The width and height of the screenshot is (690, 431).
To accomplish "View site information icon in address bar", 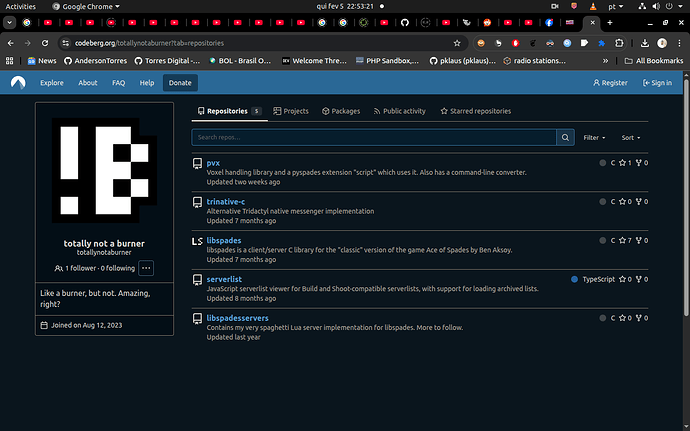I will point(66,43).
